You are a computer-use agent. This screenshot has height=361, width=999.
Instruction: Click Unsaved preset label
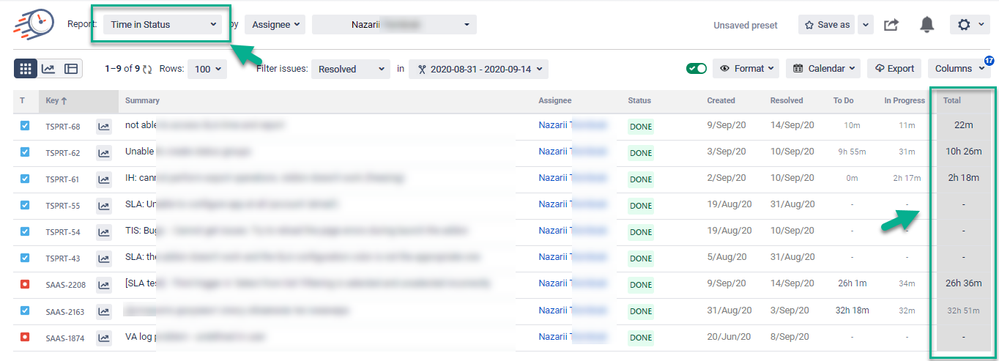click(745, 25)
